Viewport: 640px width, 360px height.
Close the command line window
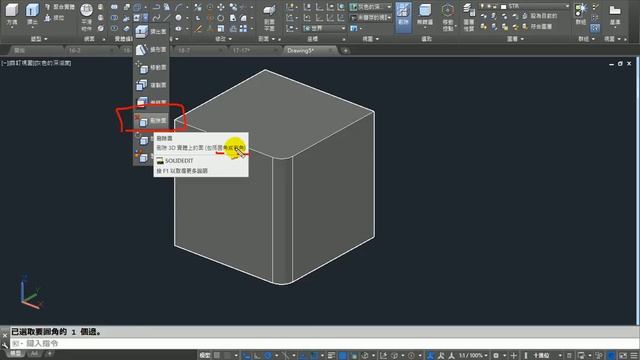click(4, 336)
